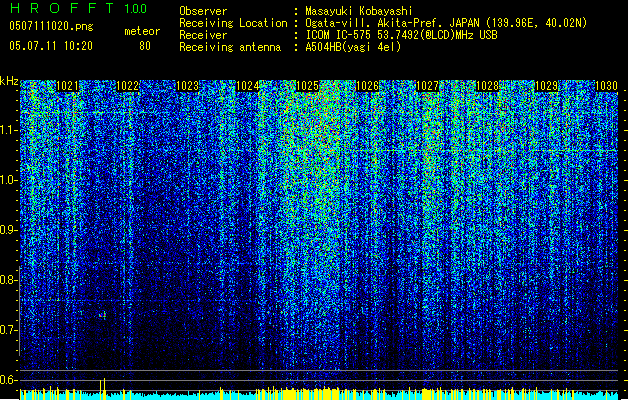Click the Receiver label

[203, 35]
